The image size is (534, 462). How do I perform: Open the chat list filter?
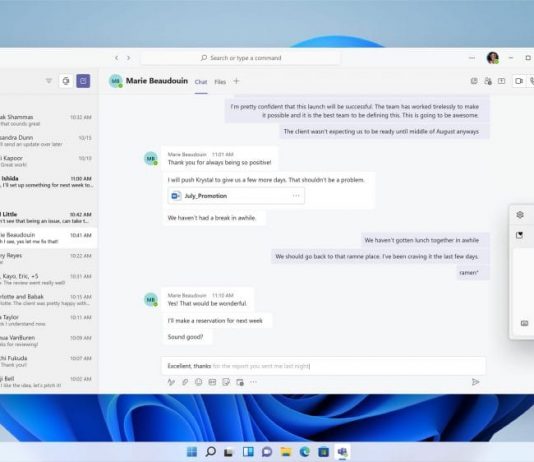pyautogui.click(x=49, y=81)
